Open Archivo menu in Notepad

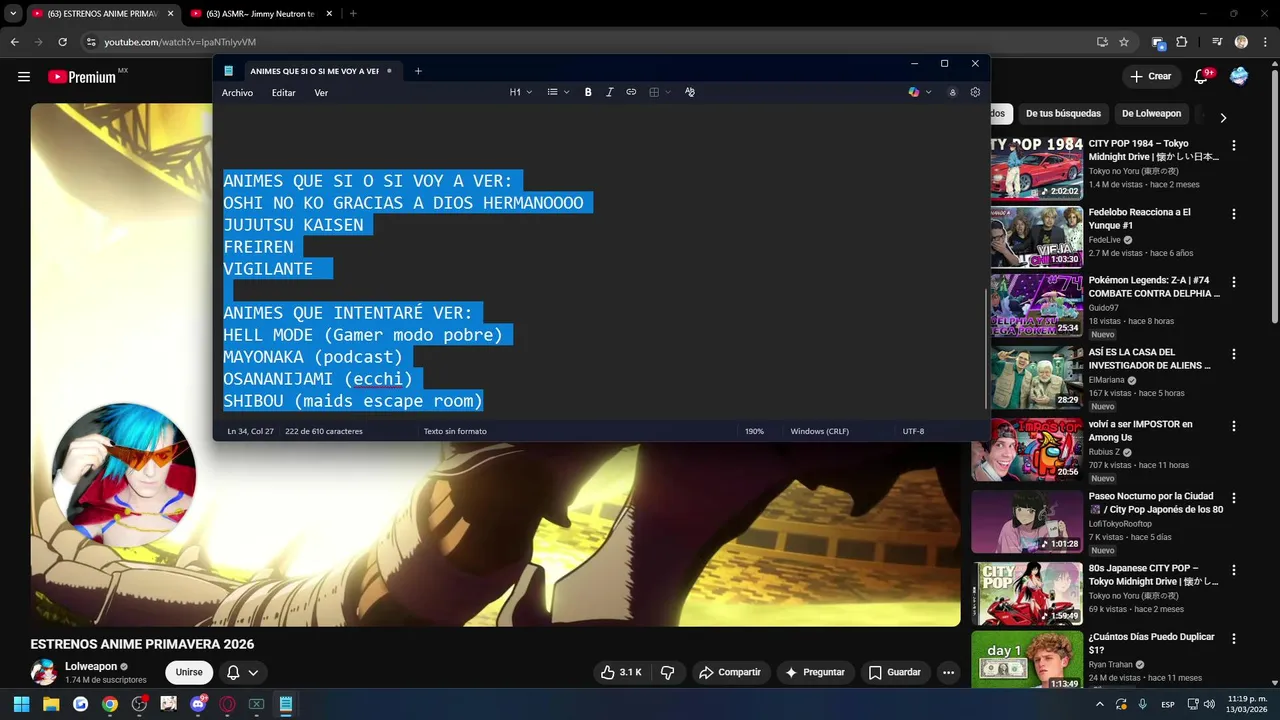coord(237,92)
